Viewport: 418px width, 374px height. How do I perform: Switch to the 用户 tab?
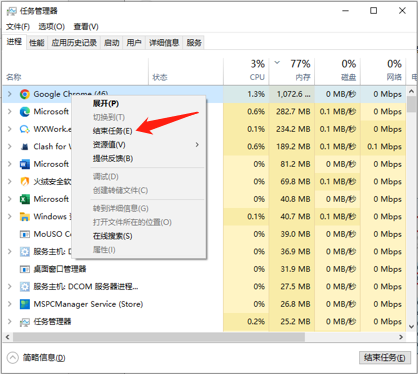point(134,43)
